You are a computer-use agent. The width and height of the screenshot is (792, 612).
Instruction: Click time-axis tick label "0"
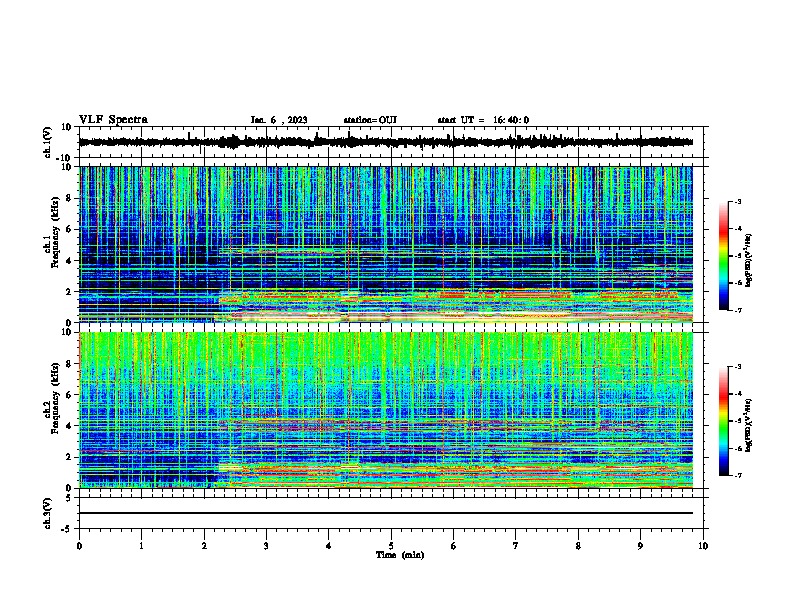79,546
